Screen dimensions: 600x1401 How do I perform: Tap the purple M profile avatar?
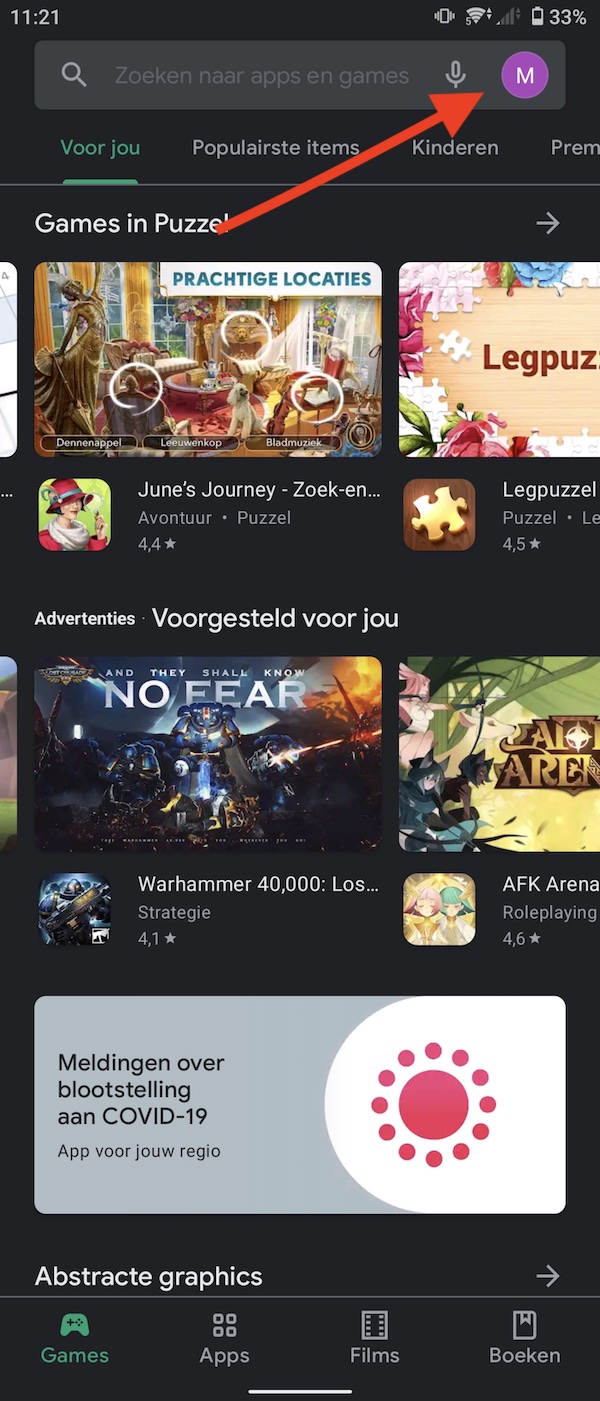(525, 75)
